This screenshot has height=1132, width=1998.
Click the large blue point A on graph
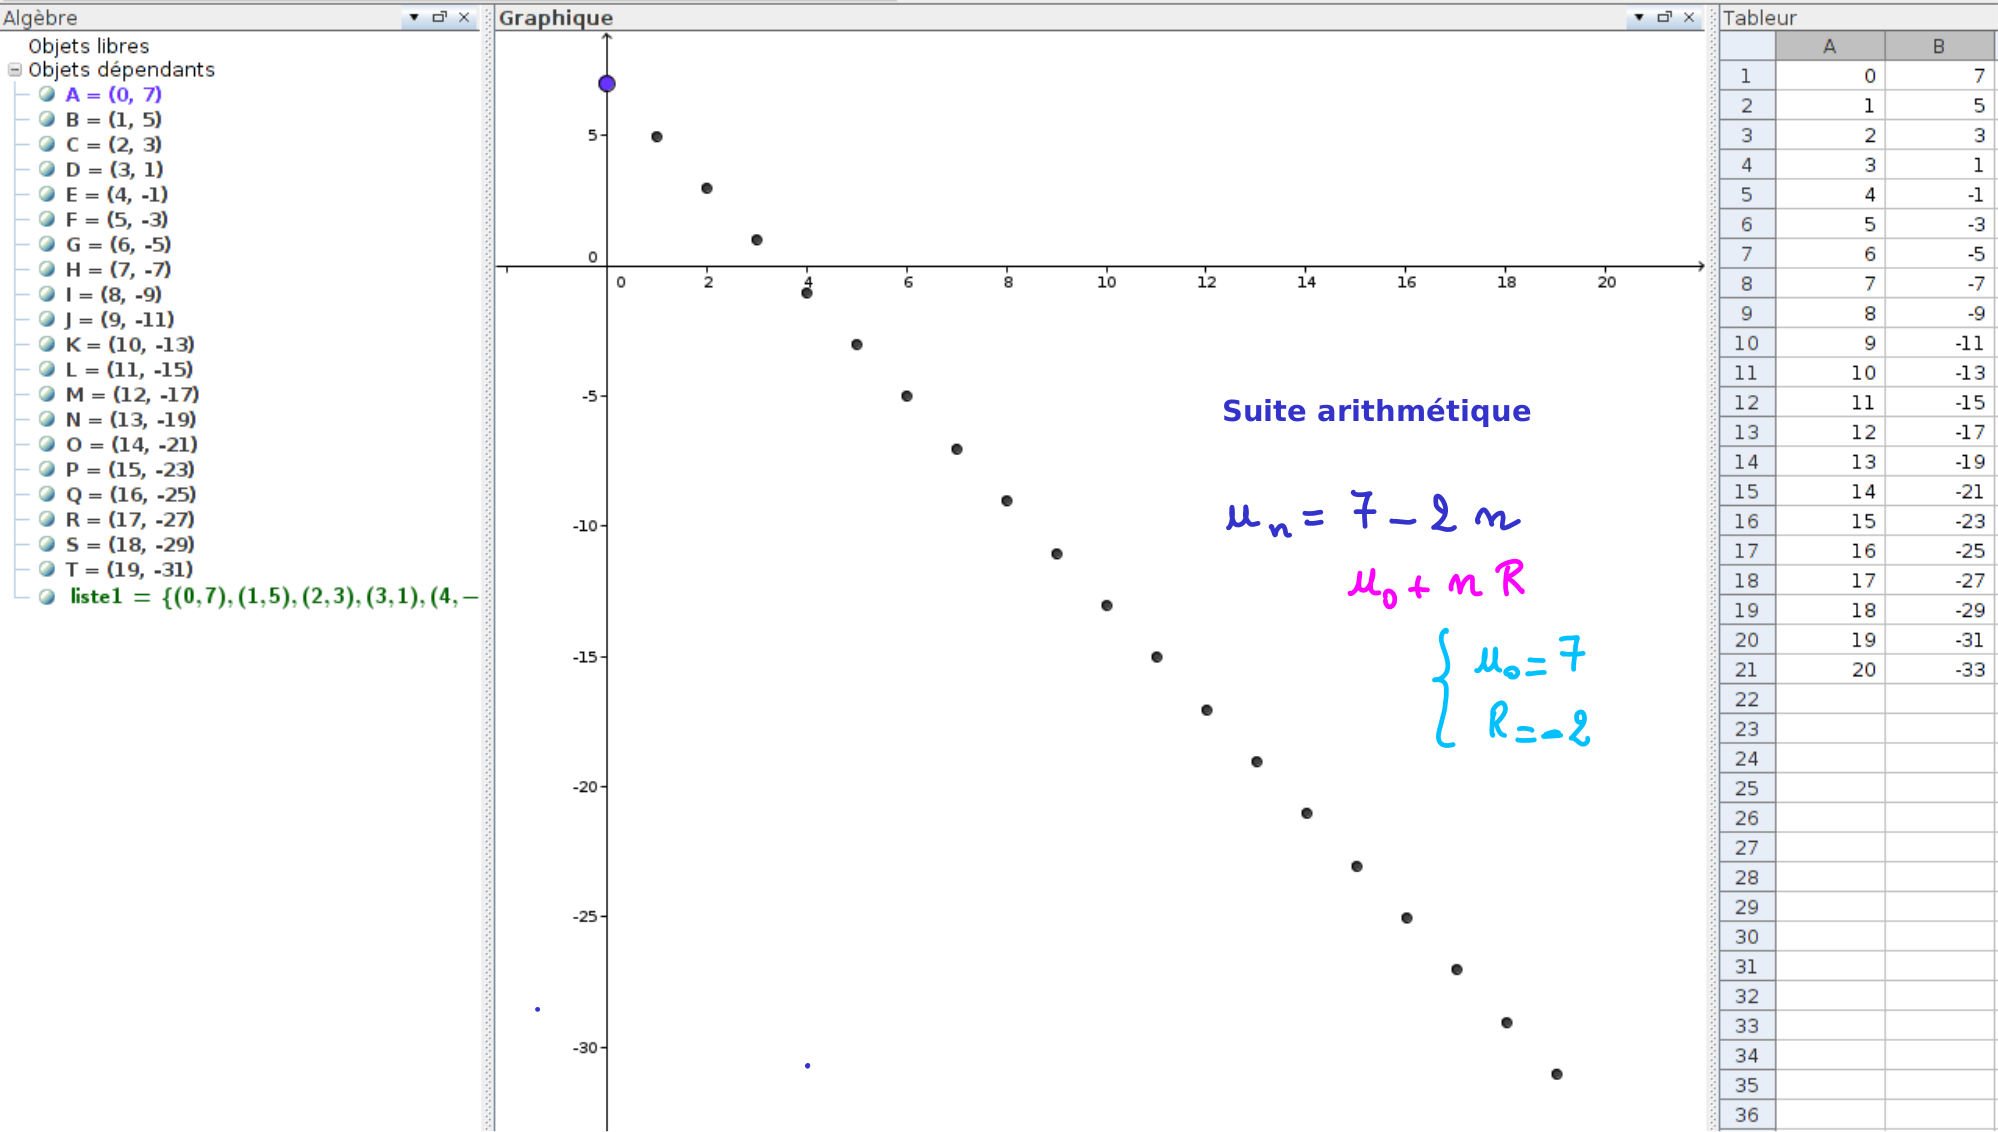607,84
